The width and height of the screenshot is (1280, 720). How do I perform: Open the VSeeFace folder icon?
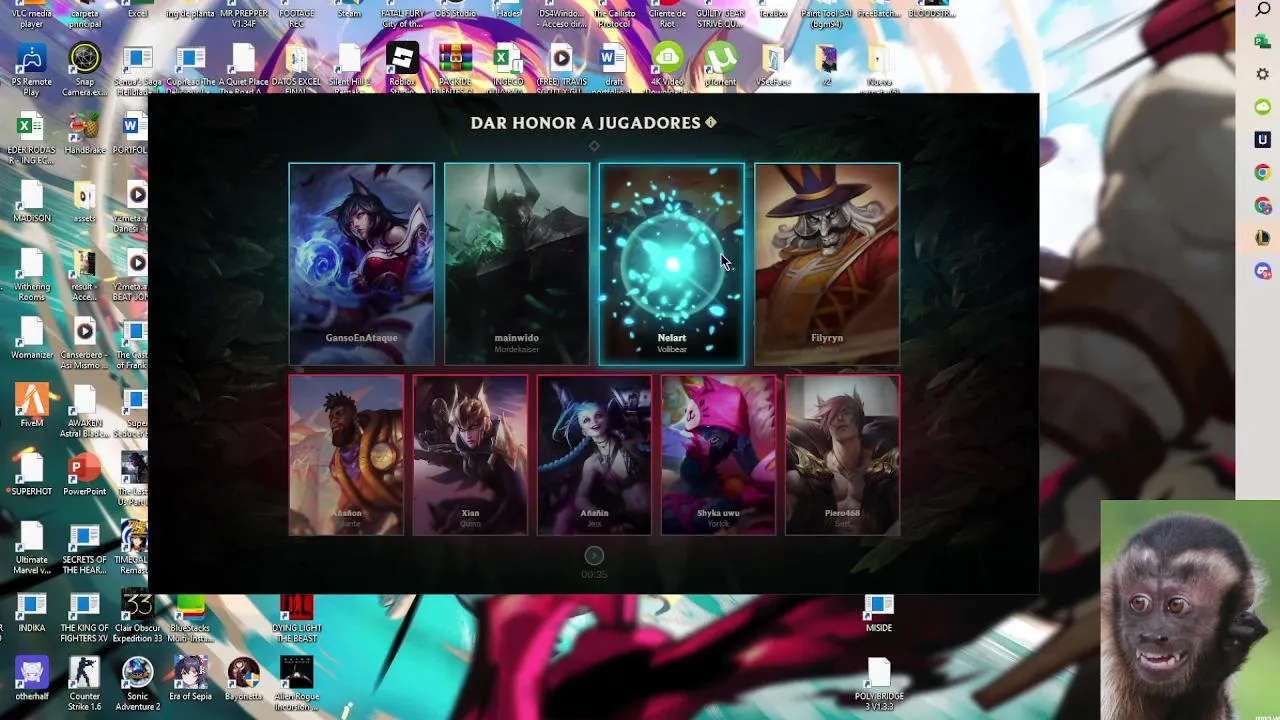point(773,66)
